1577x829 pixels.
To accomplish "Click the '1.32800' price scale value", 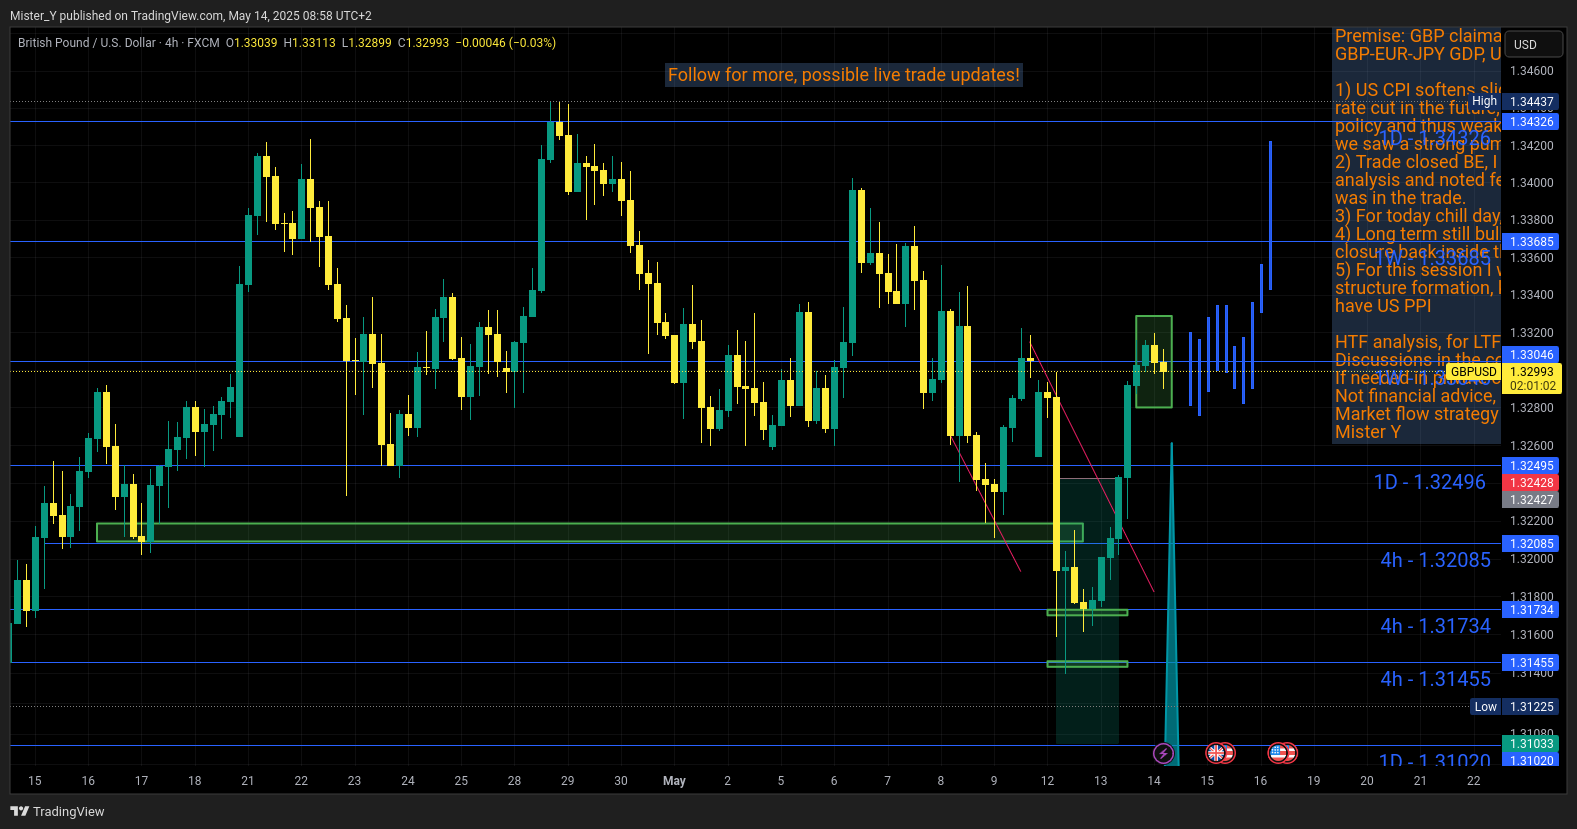I will (x=1532, y=408).
